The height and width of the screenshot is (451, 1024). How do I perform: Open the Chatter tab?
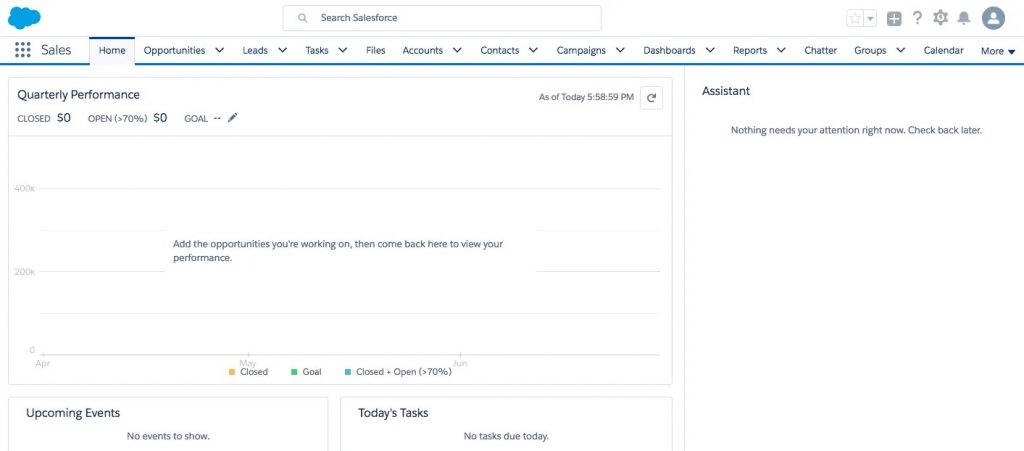coord(820,50)
